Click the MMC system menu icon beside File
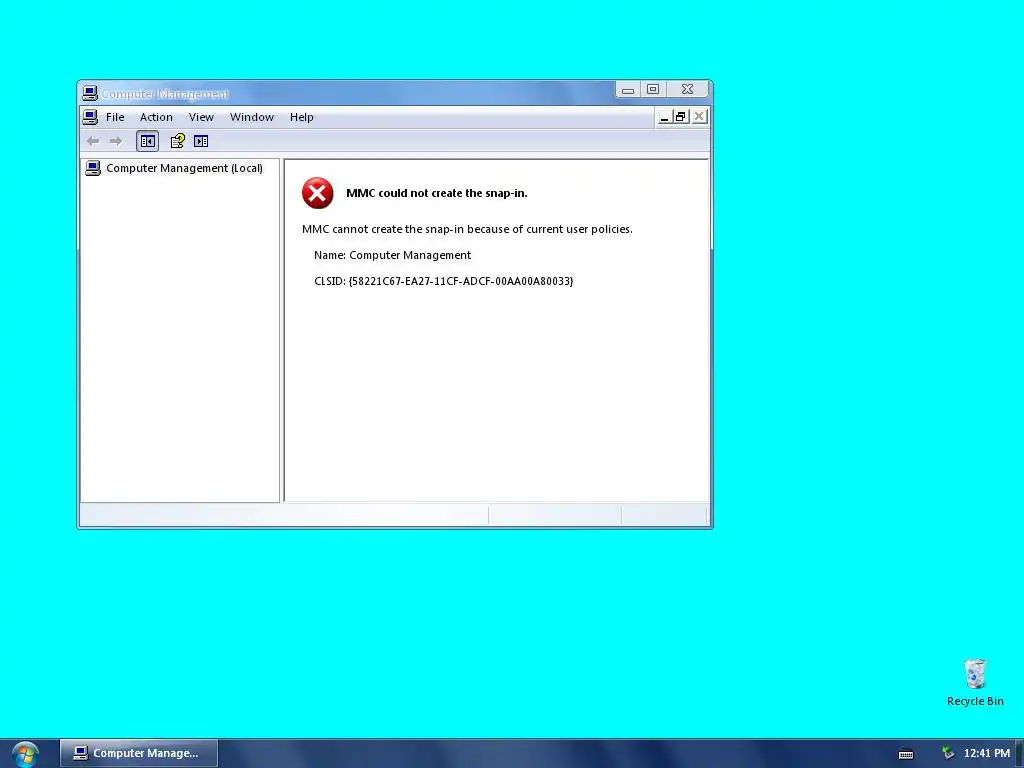Viewport: 1024px width, 768px height. tap(90, 117)
